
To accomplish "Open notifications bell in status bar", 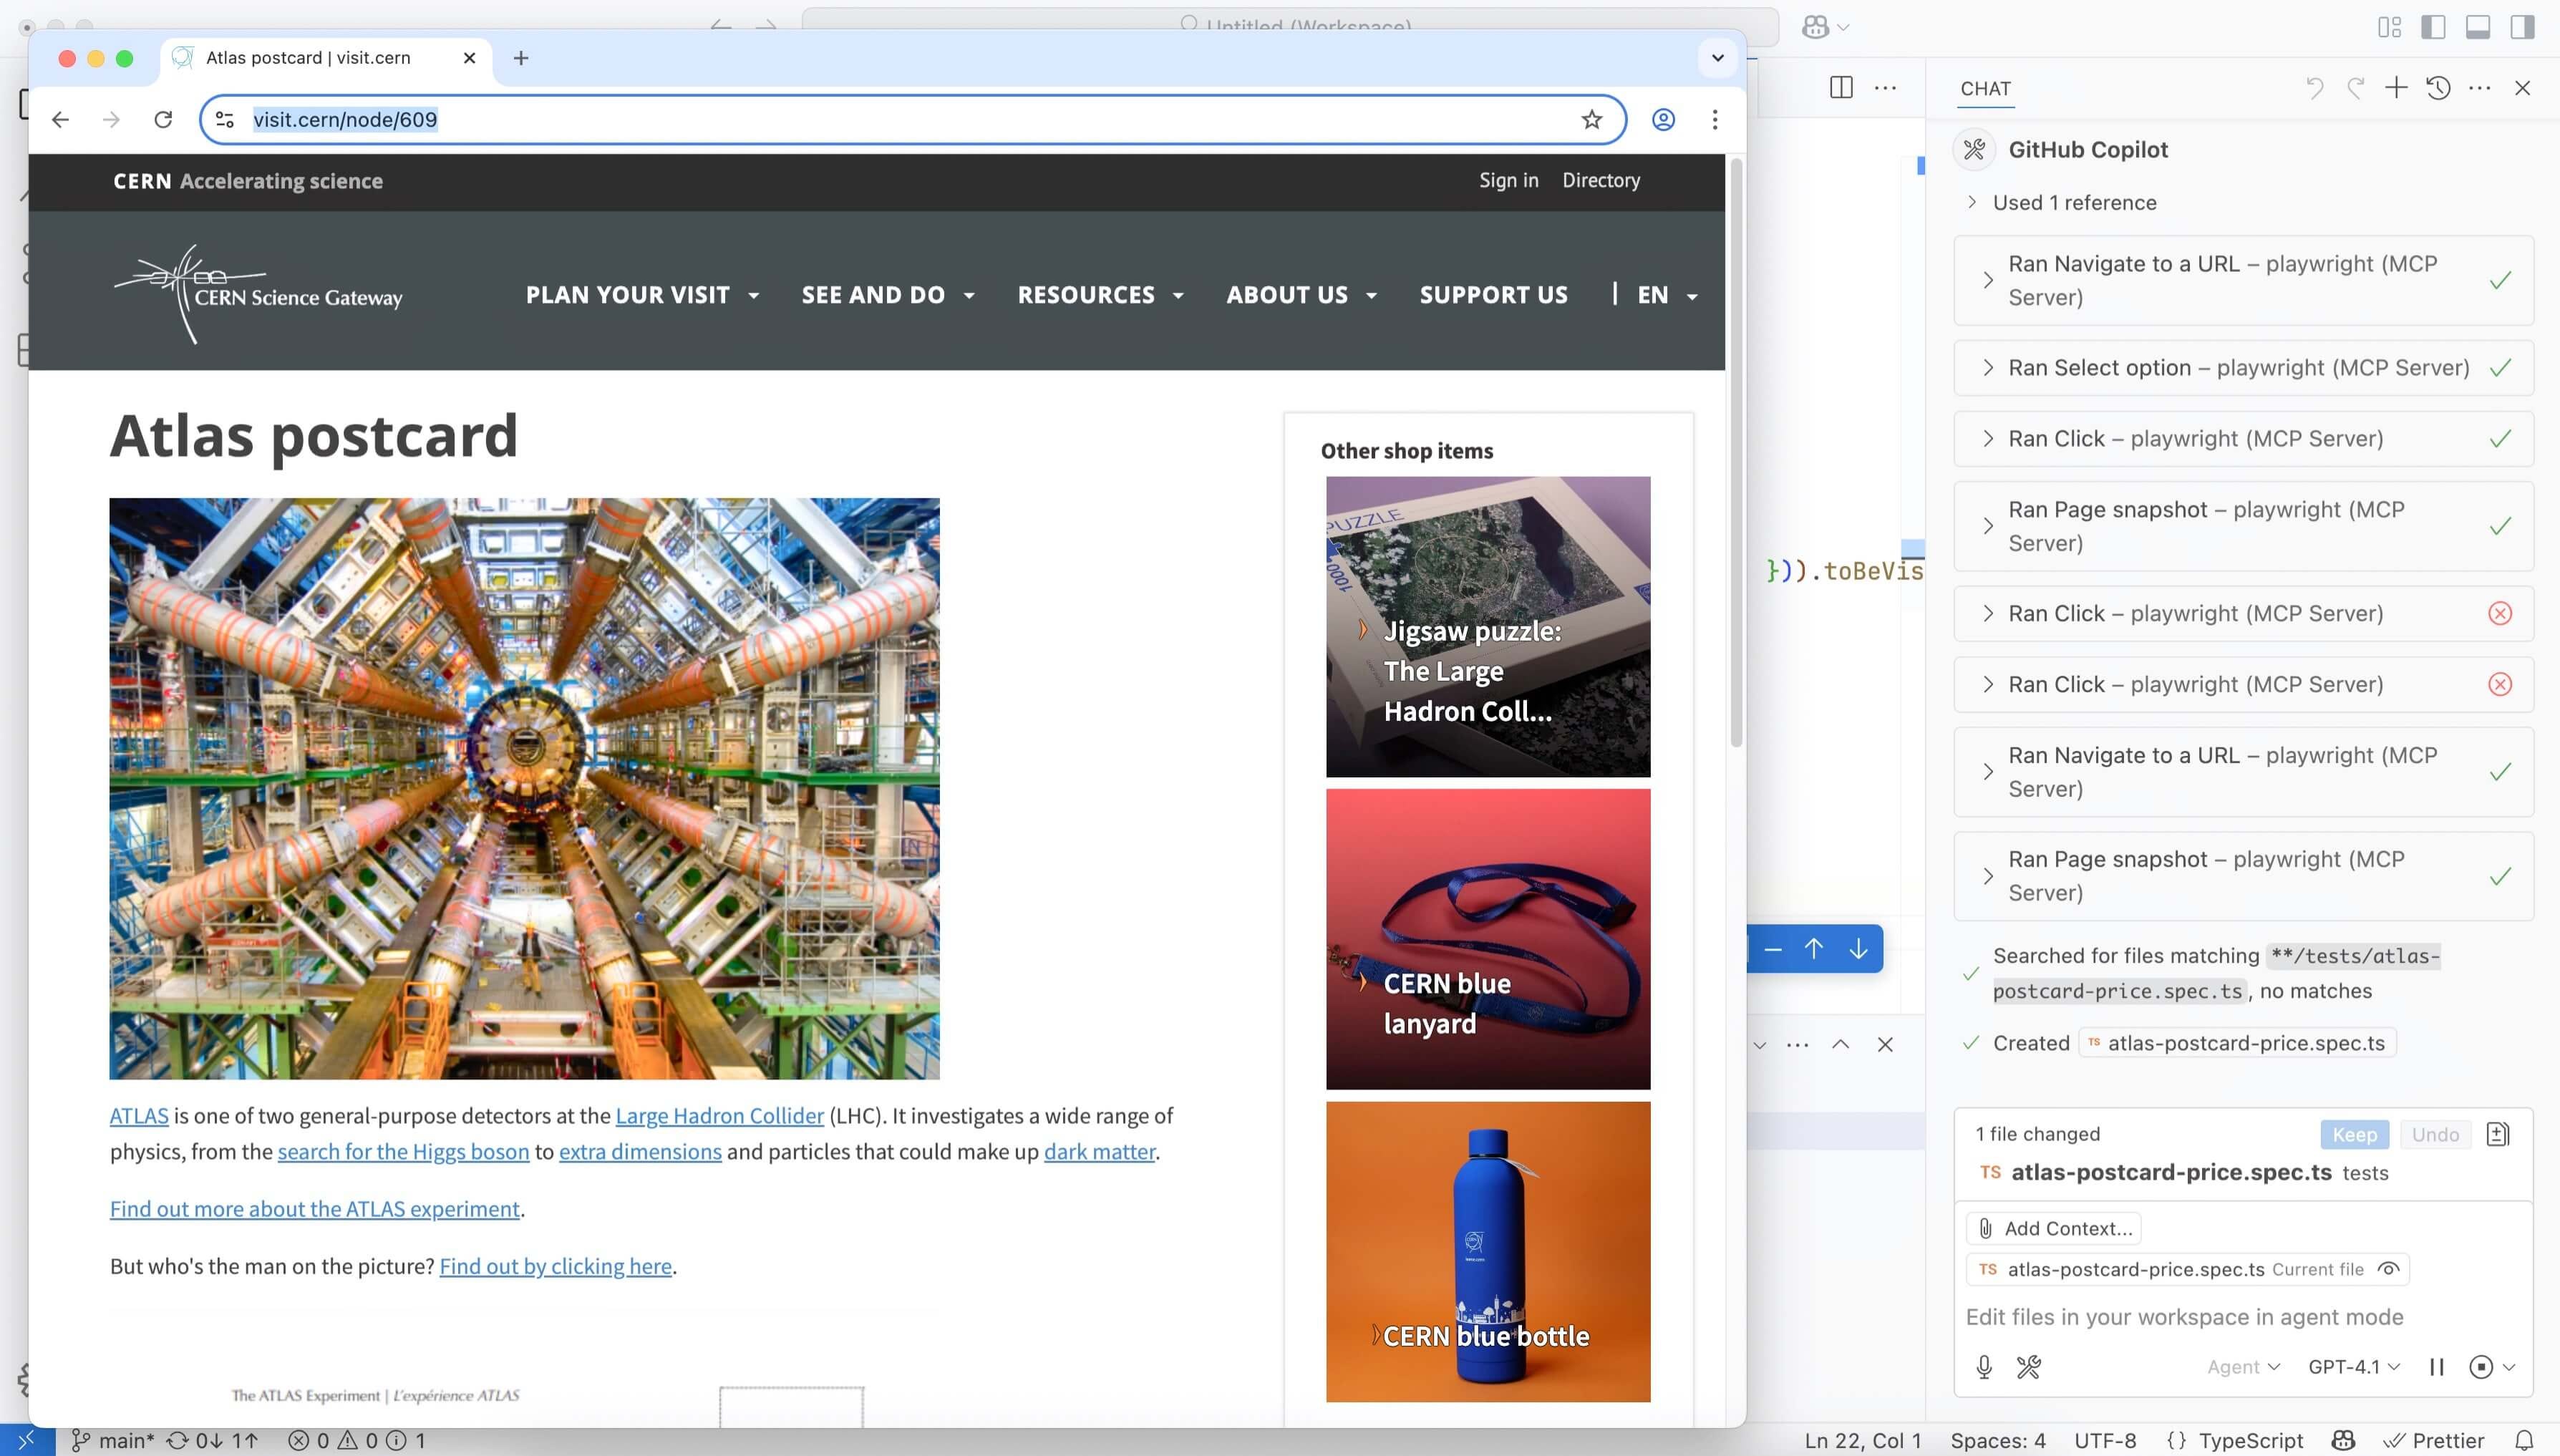I will click(x=2524, y=1440).
